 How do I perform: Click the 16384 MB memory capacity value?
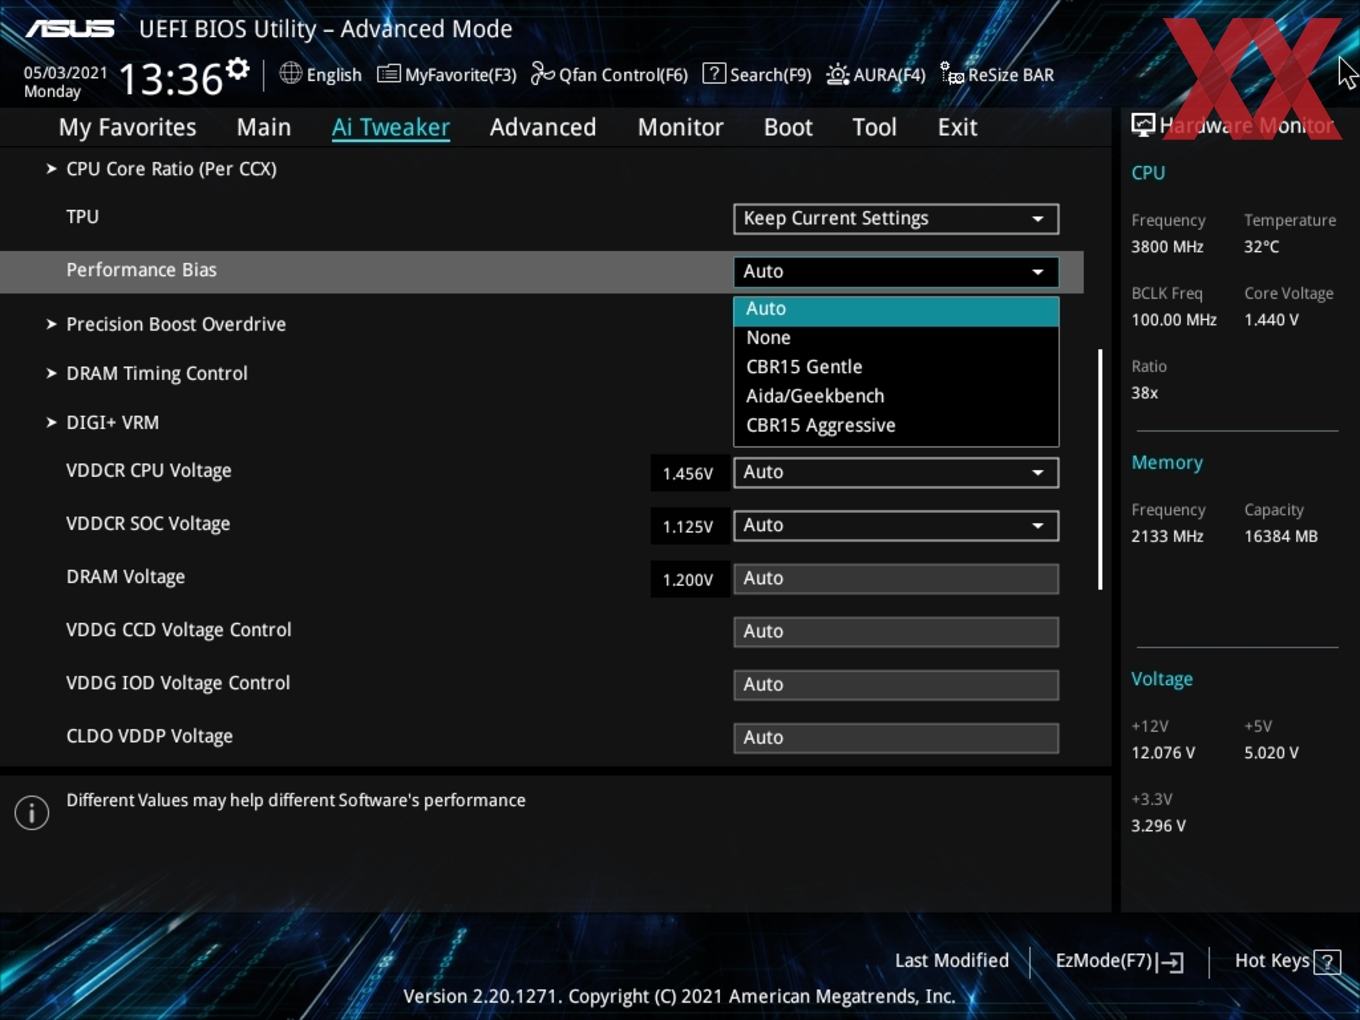click(x=1281, y=537)
